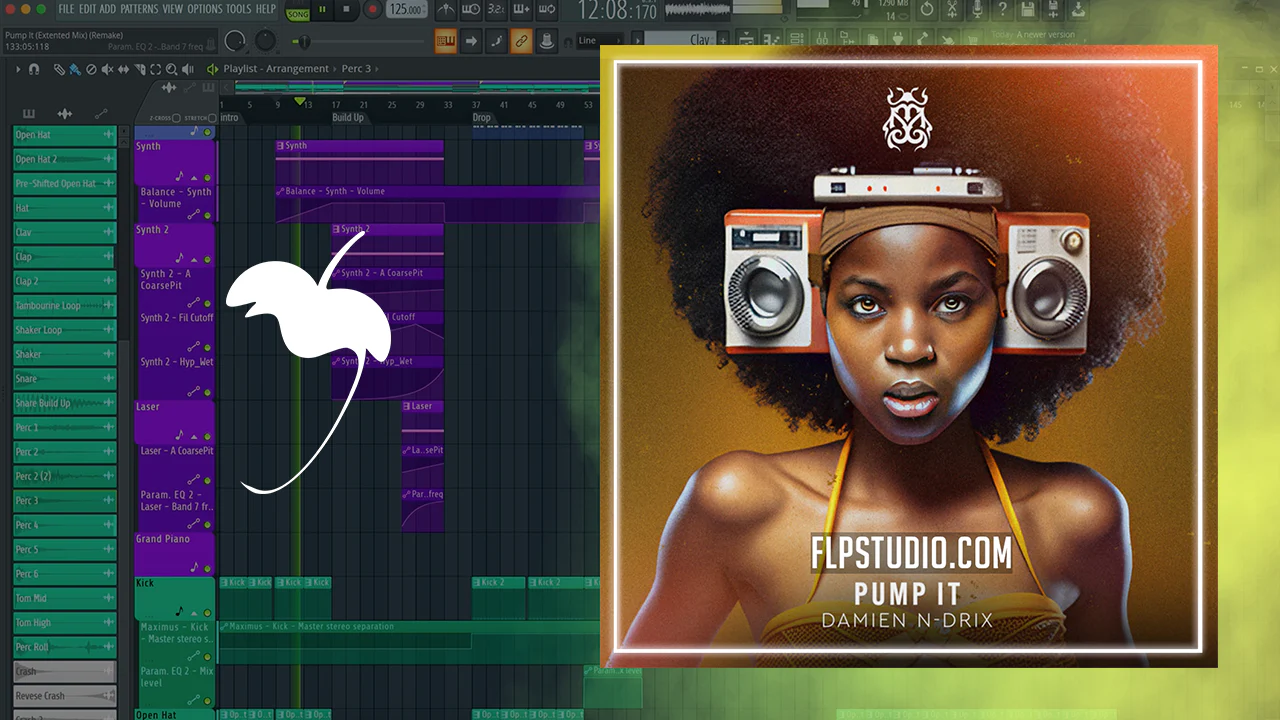Click the countdown before recording icon
Image resolution: width=1280 pixels, height=720 pixels.
[496, 10]
